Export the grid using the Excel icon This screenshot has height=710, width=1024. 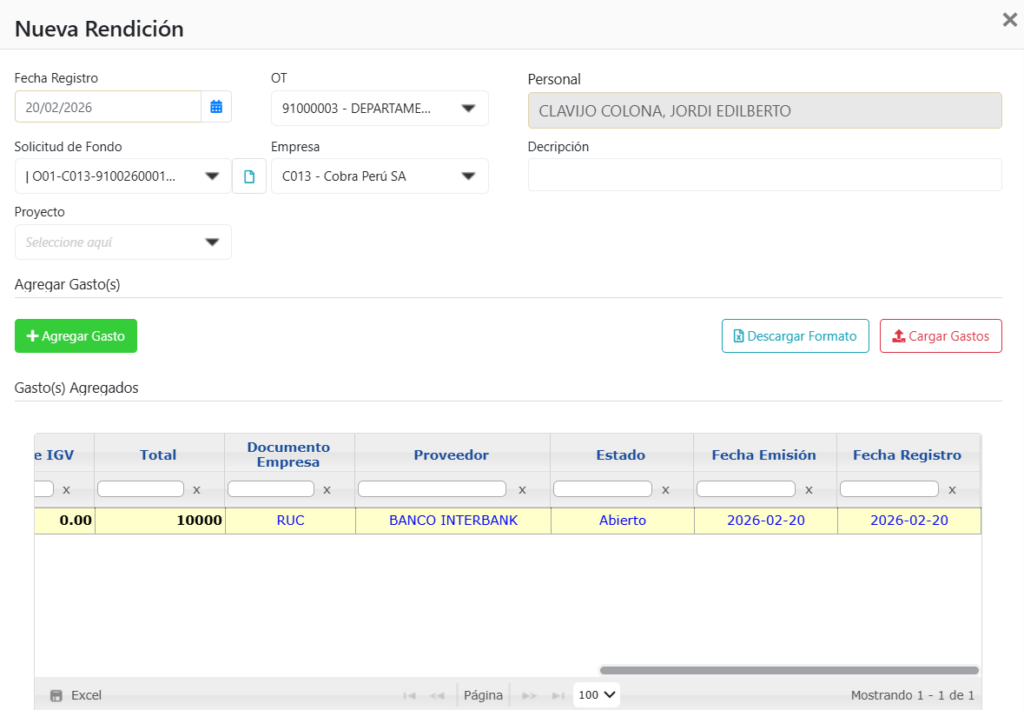point(57,695)
